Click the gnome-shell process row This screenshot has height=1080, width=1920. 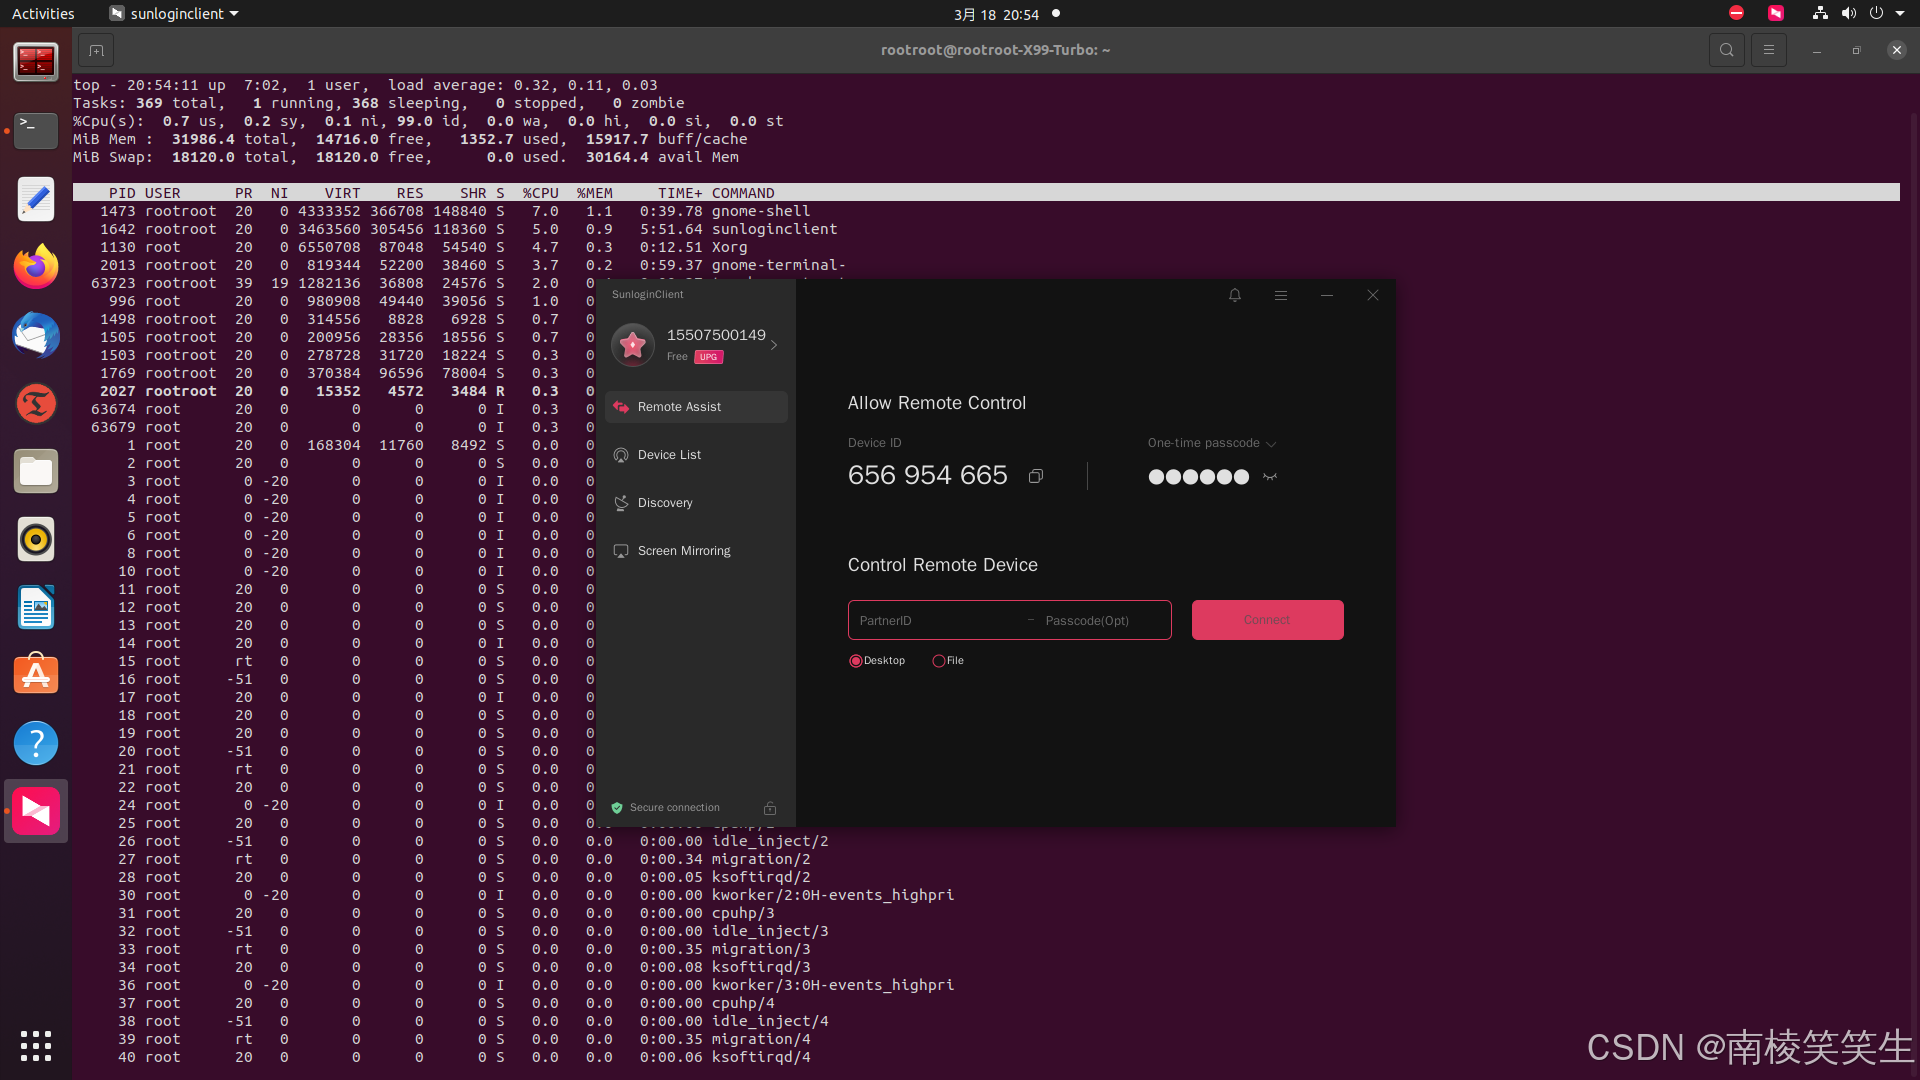click(986, 211)
